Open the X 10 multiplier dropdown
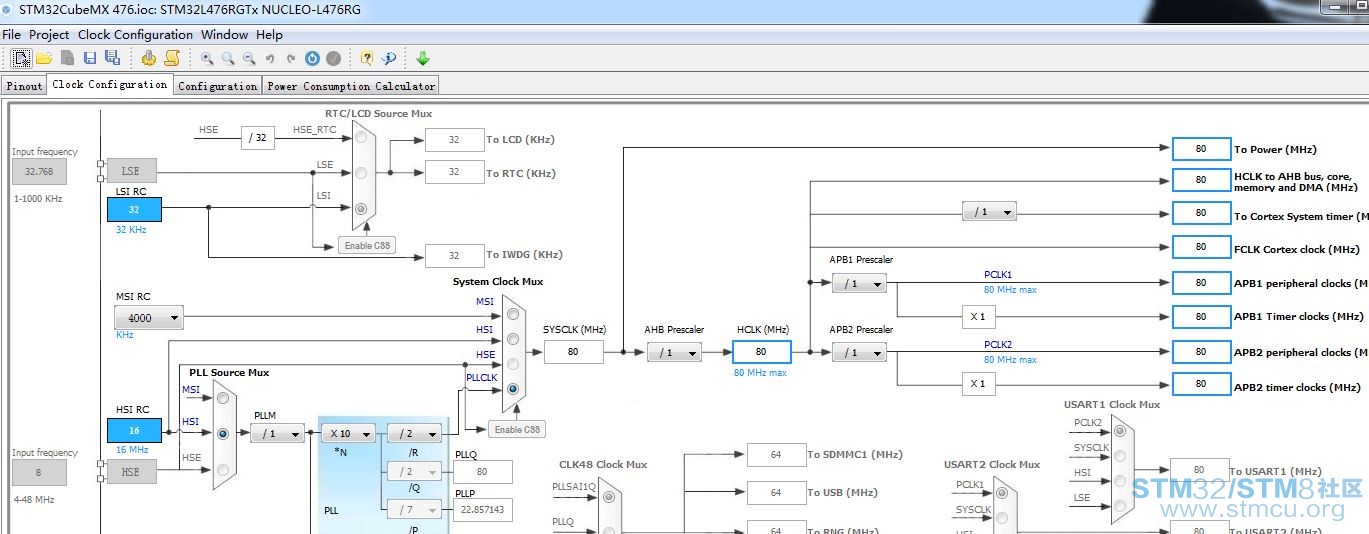 pos(348,433)
